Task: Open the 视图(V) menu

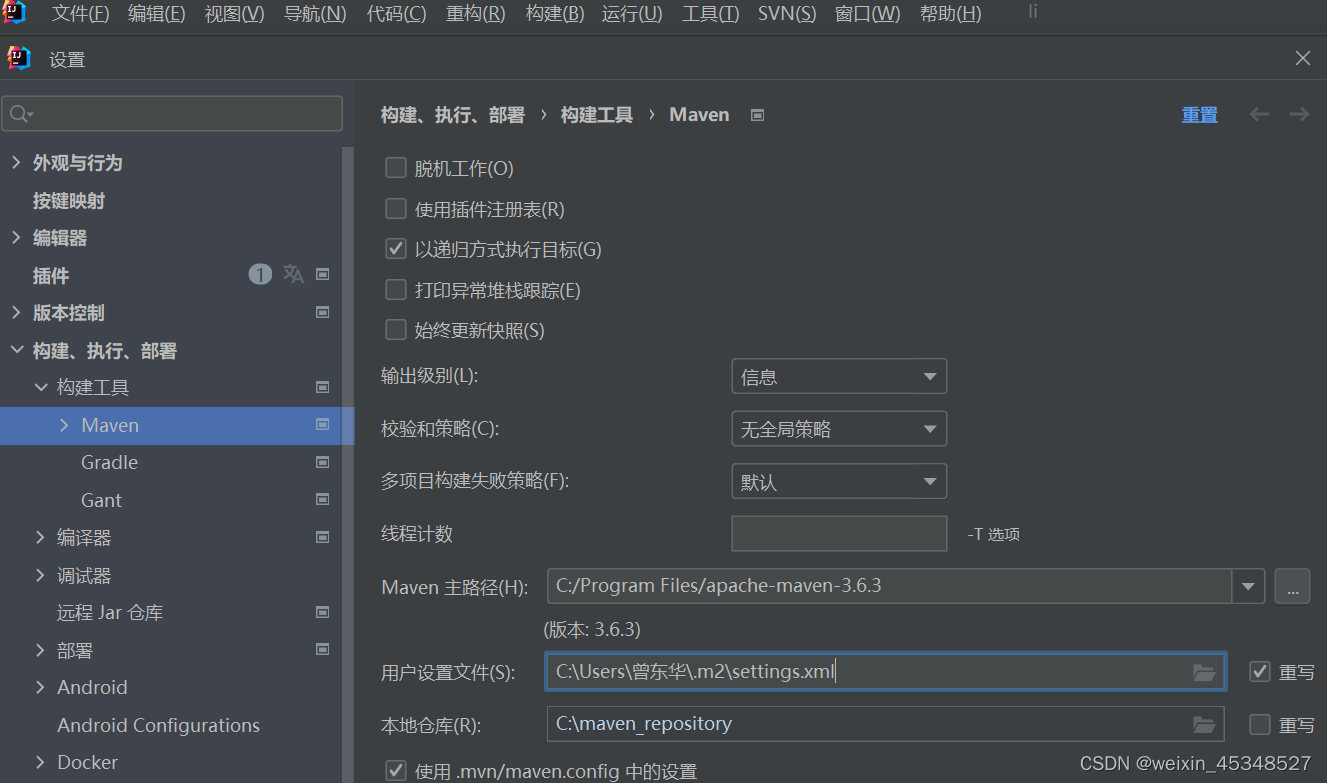Action: coord(235,14)
